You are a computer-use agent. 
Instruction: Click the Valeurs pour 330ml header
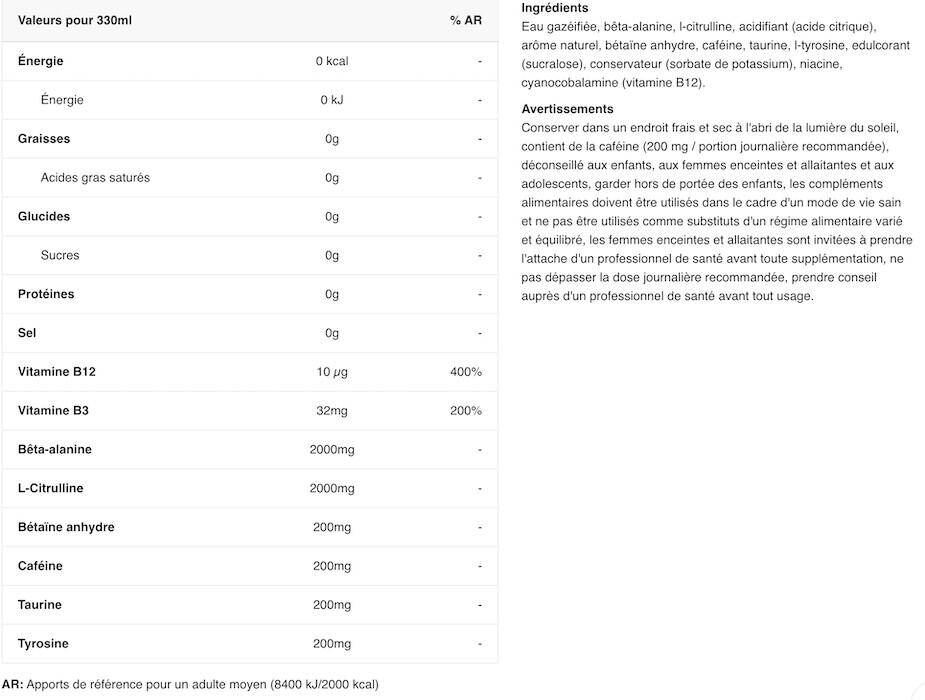75,20
